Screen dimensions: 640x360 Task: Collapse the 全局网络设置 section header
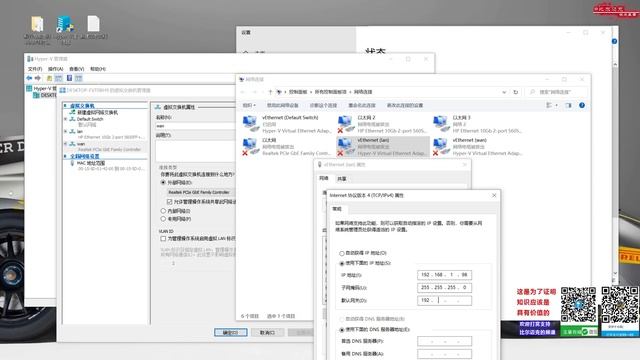84,156
